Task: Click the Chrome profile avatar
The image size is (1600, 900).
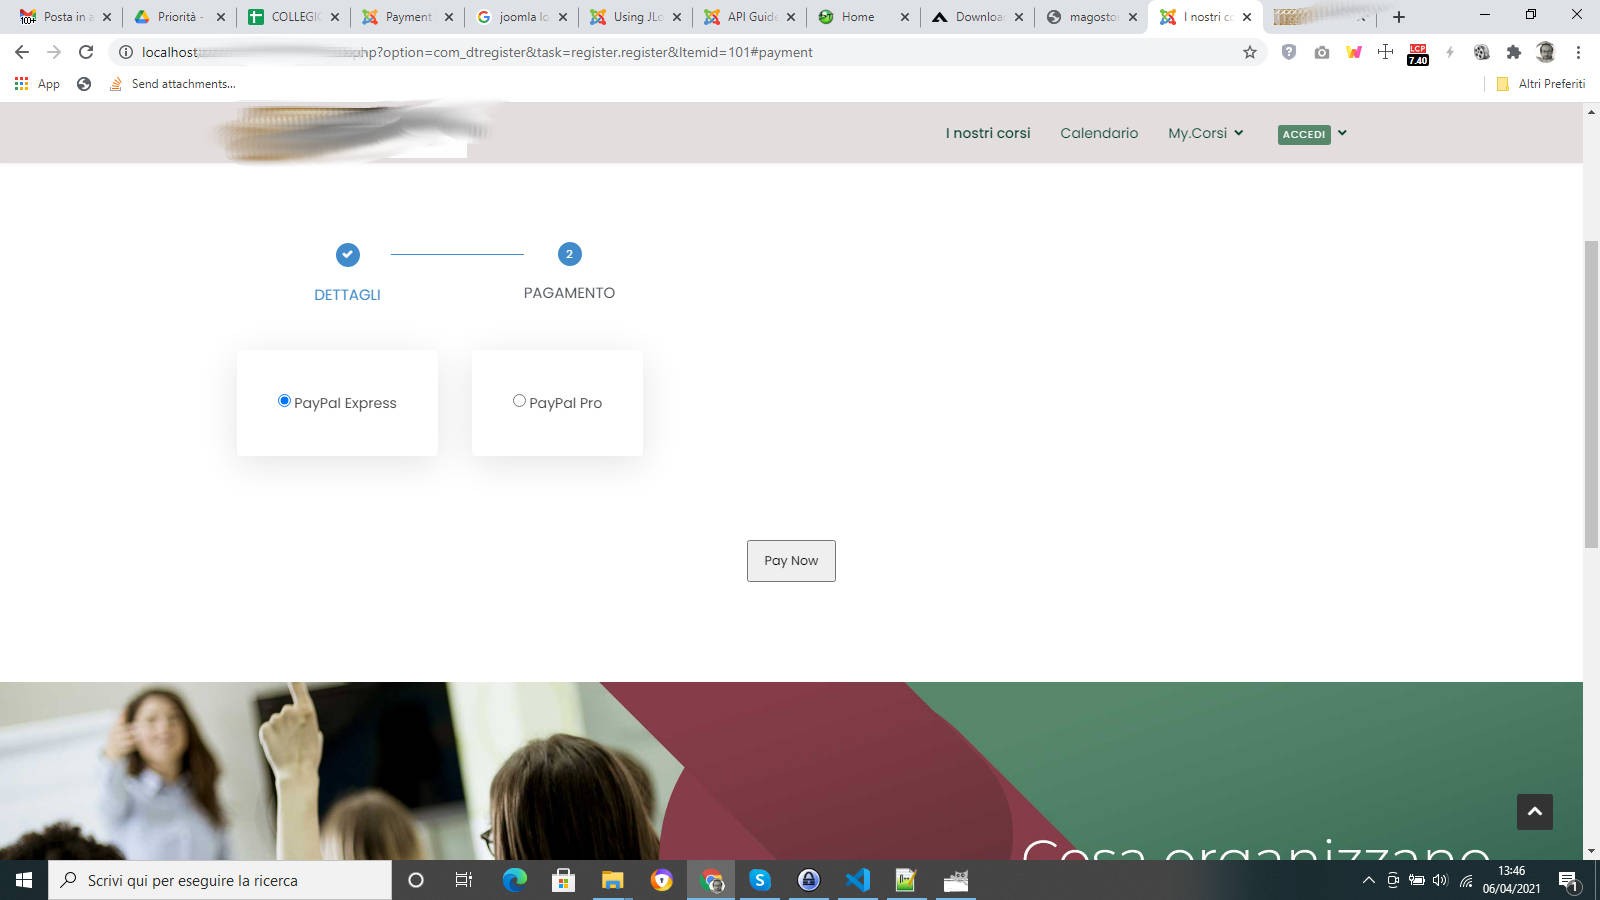Action: click(x=1546, y=52)
